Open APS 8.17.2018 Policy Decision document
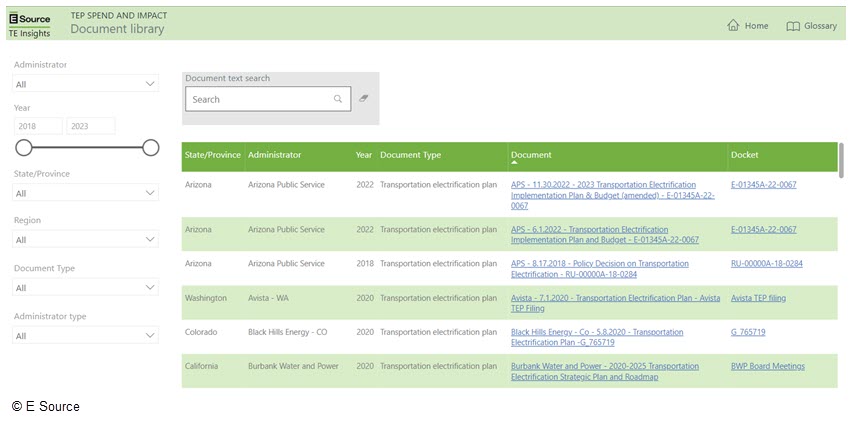This screenshot has height=422, width=852. (x=599, y=269)
